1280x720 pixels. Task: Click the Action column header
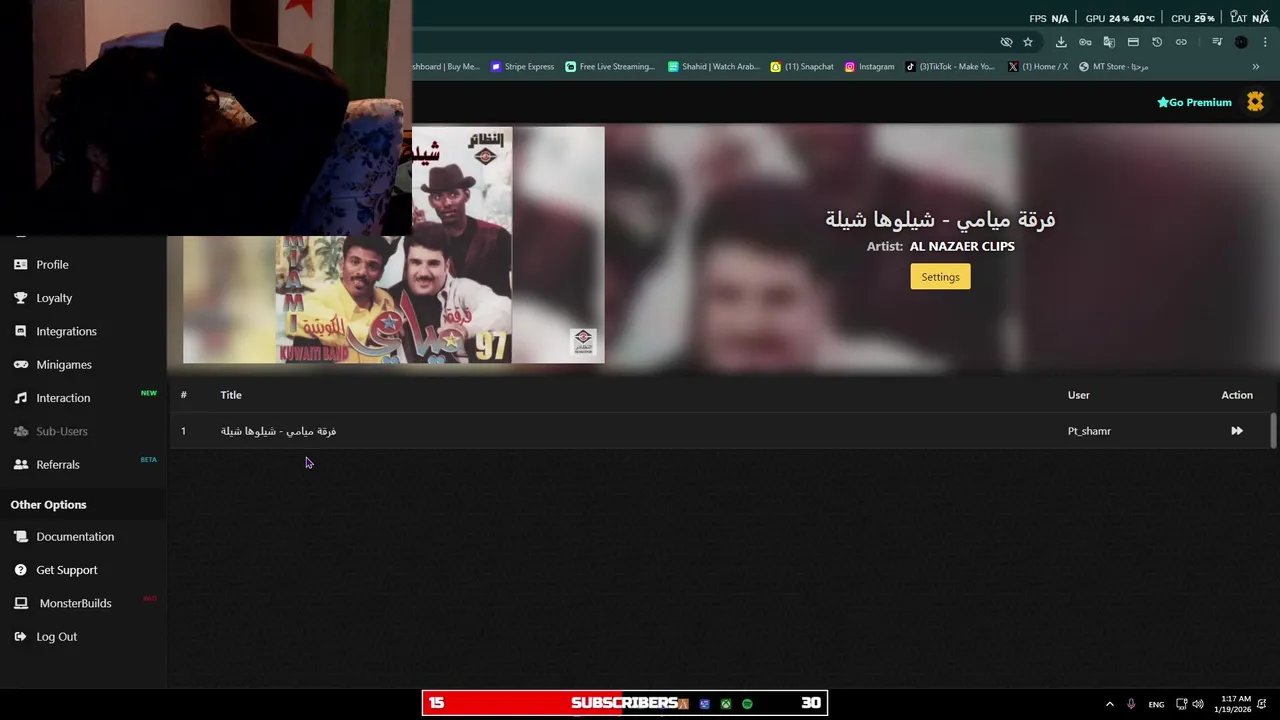[1237, 395]
